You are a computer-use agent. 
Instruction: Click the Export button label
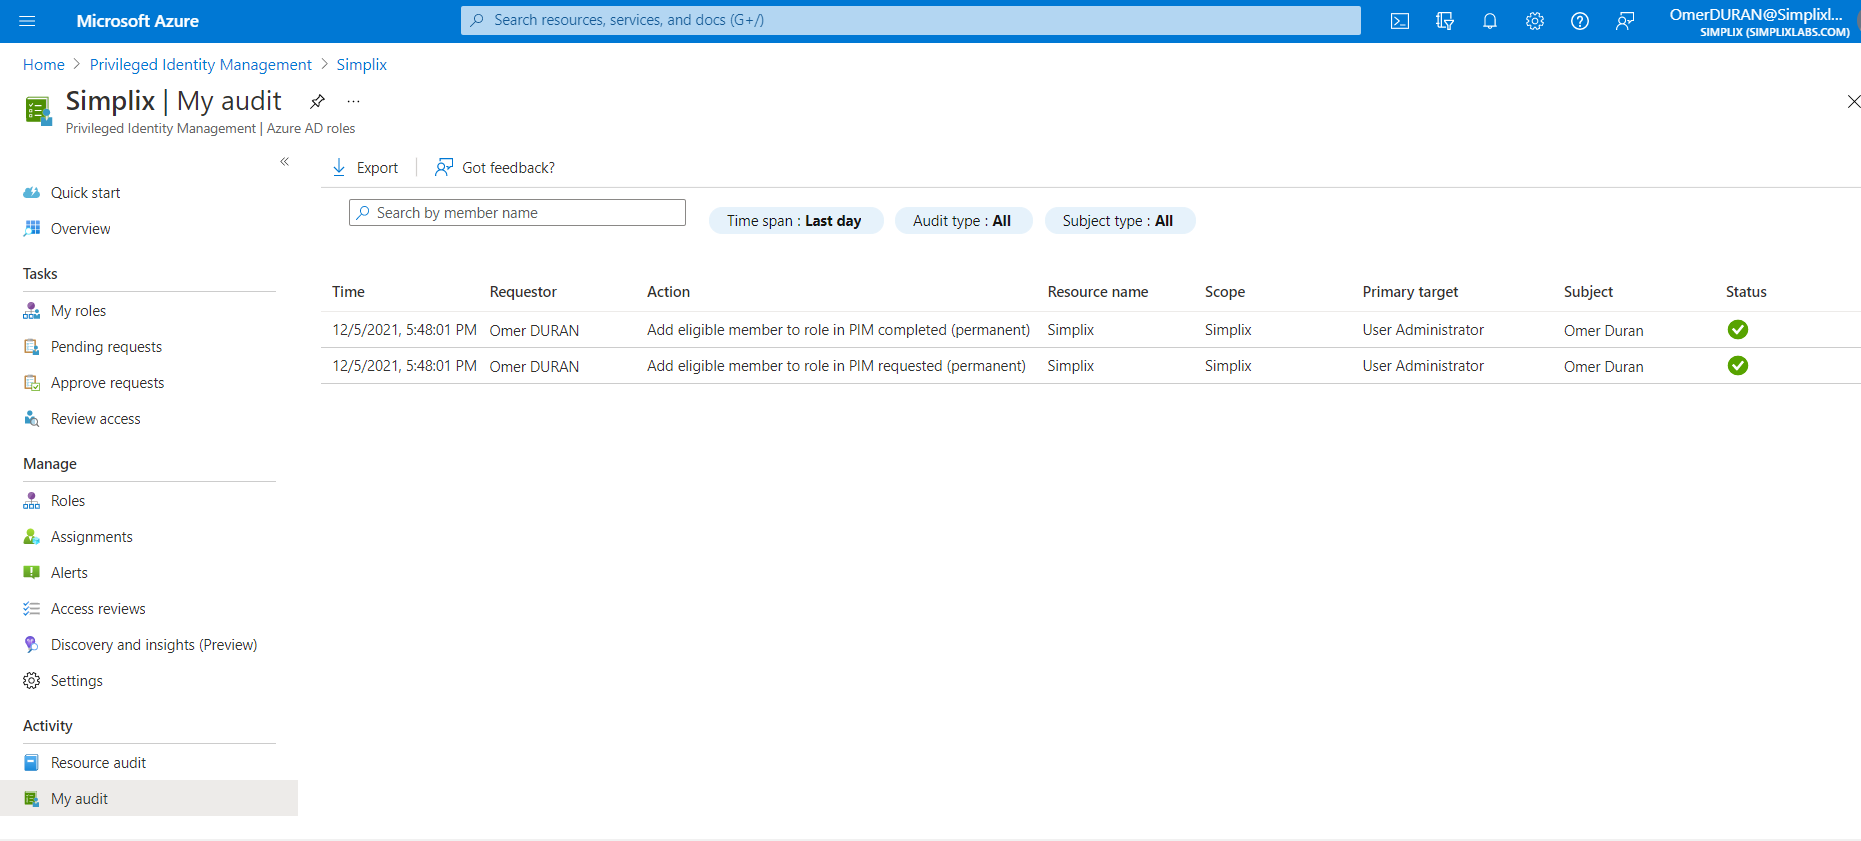click(x=377, y=168)
